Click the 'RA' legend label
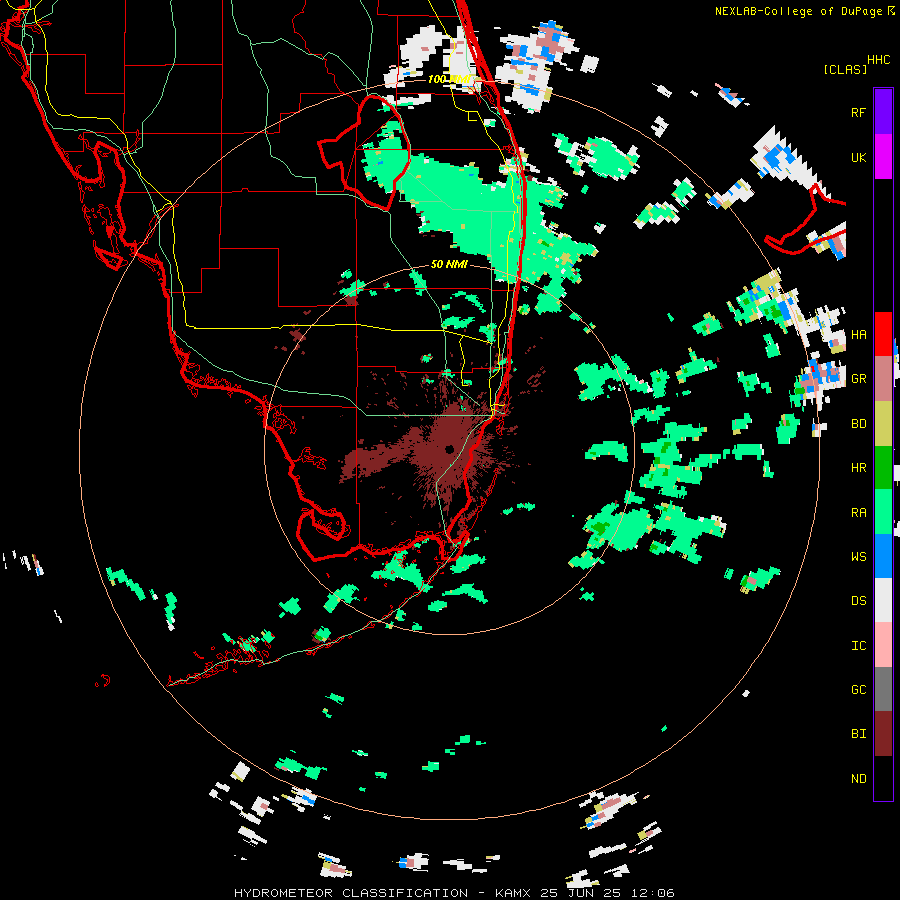Viewport: 900px width, 900px height. (858, 513)
